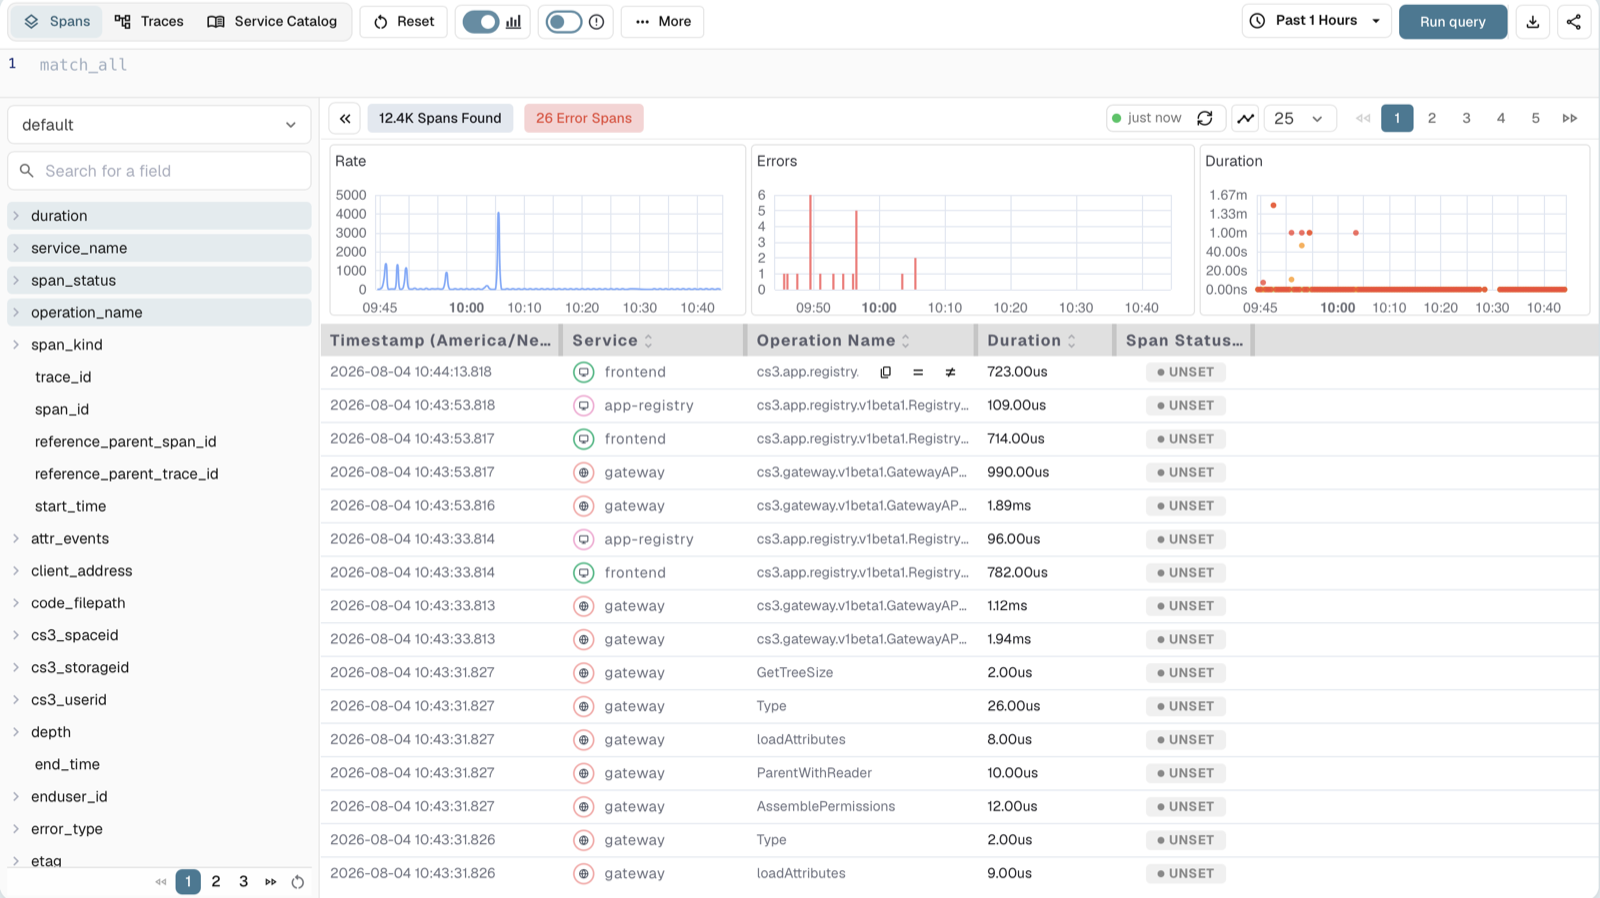Screen dimensions: 1600x898
Task: Click the AssemblePermissions operation name
Action: coord(826,806)
